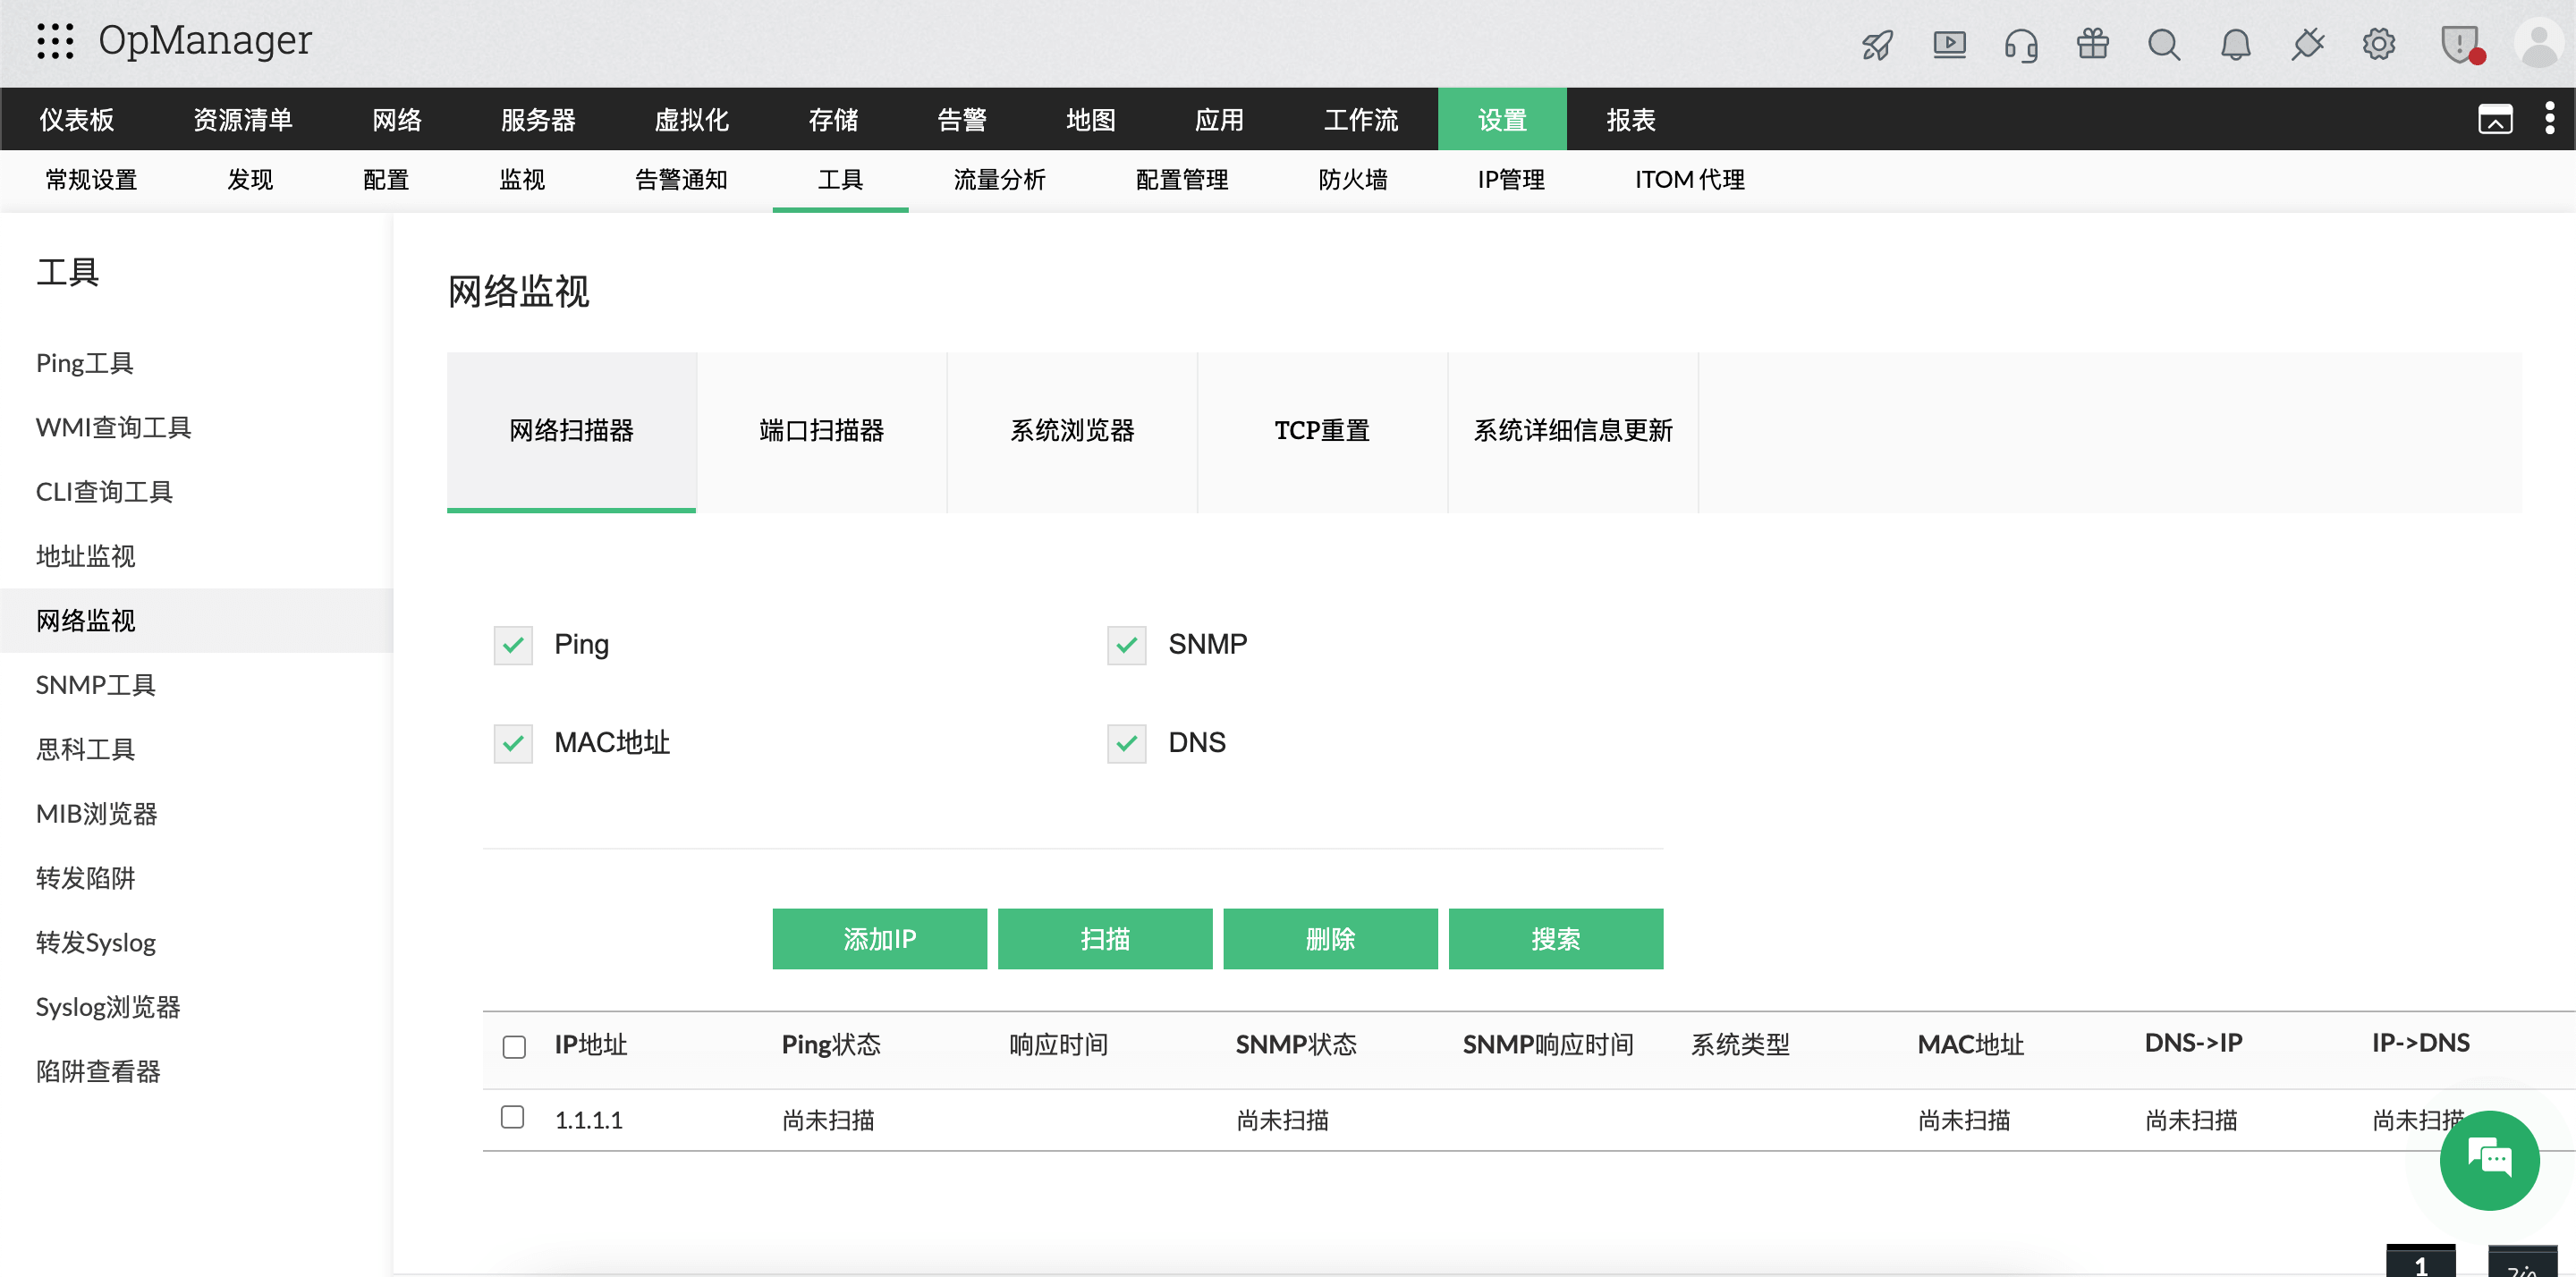Check the 1.1.1.1 row checkbox

(513, 1117)
